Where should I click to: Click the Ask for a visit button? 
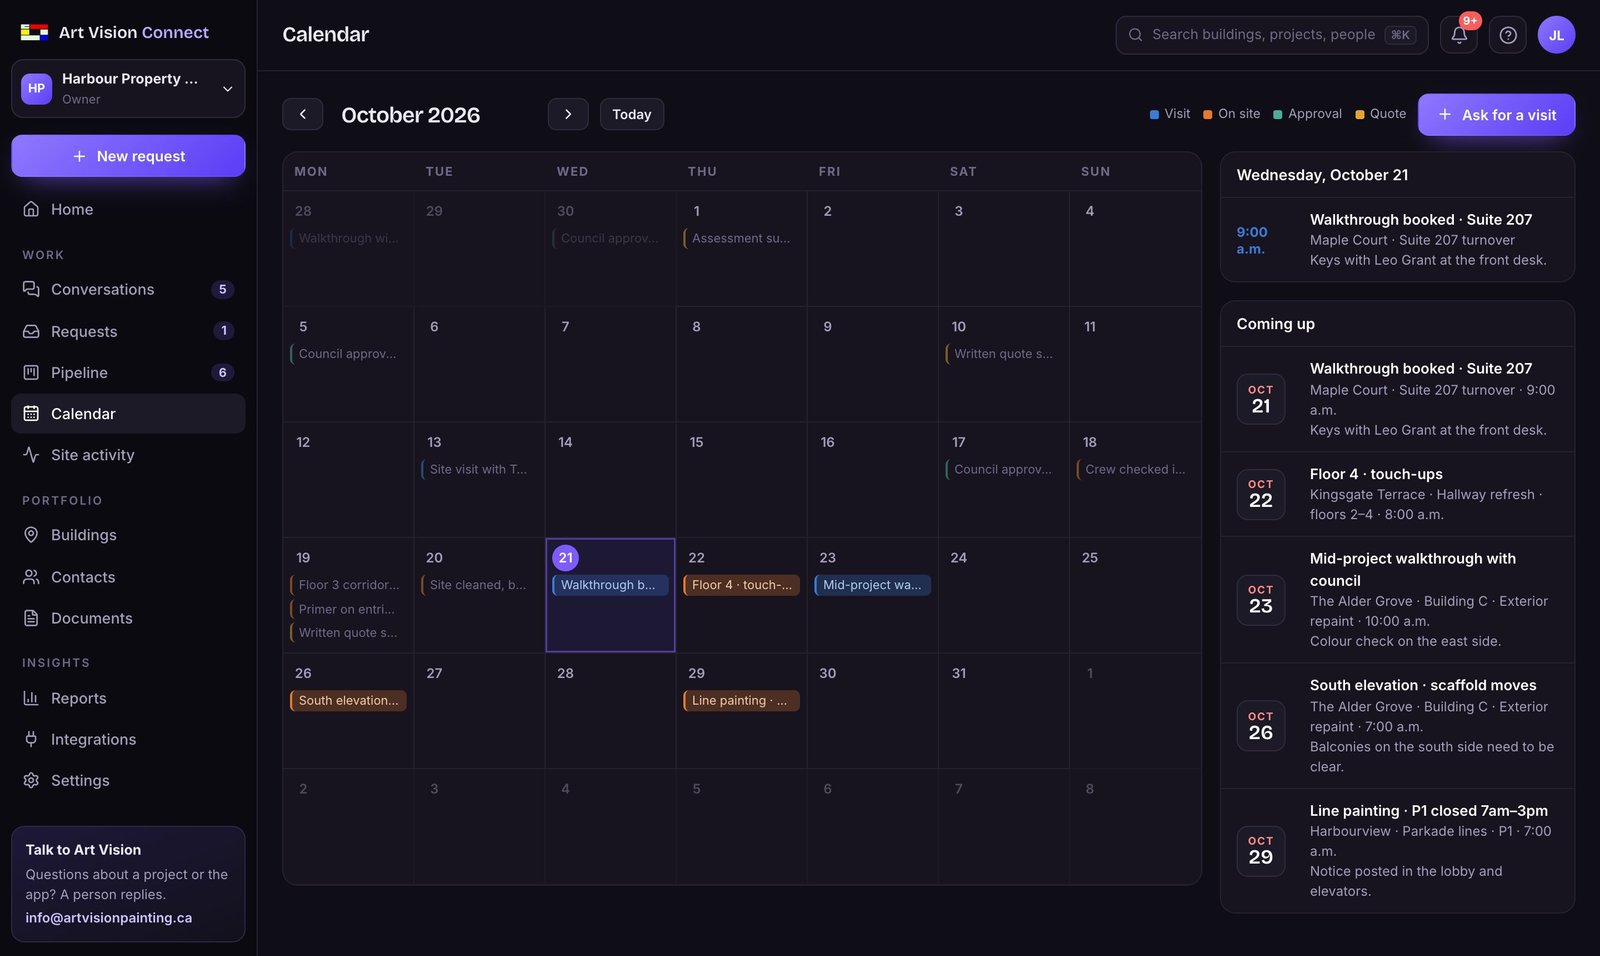tap(1496, 115)
